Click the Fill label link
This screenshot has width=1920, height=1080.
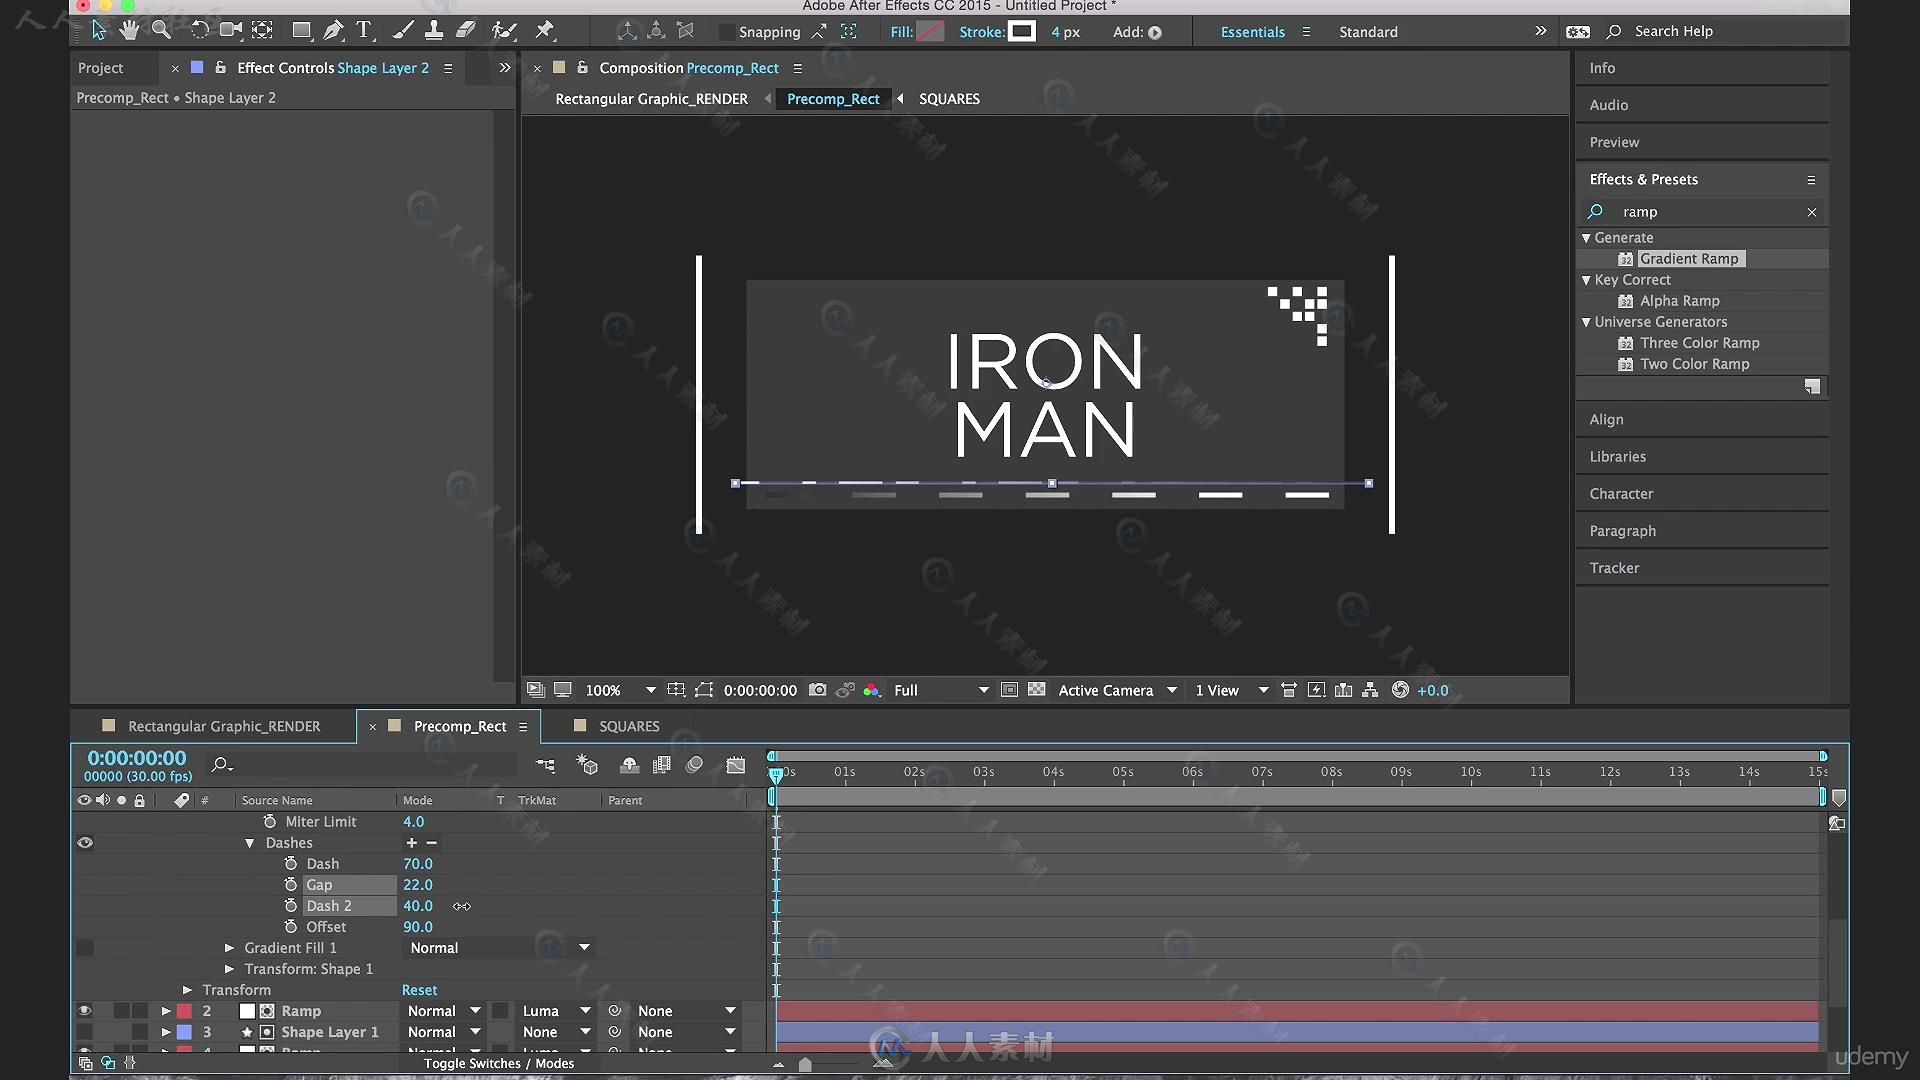(x=901, y=32)
